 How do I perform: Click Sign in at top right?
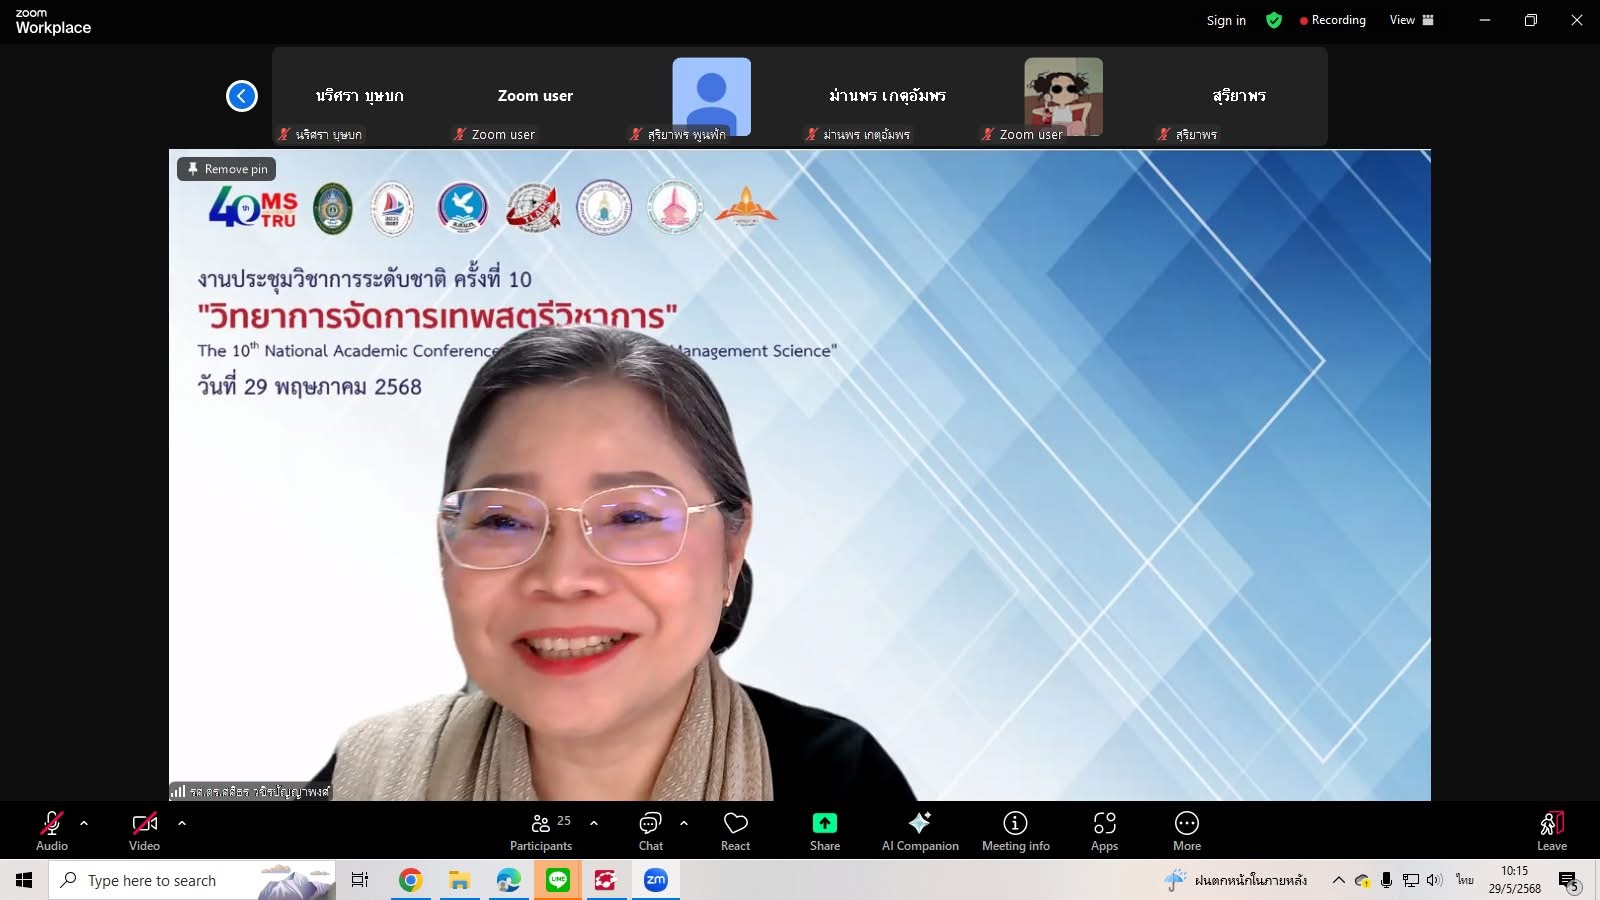click(x=1225, y=20)
